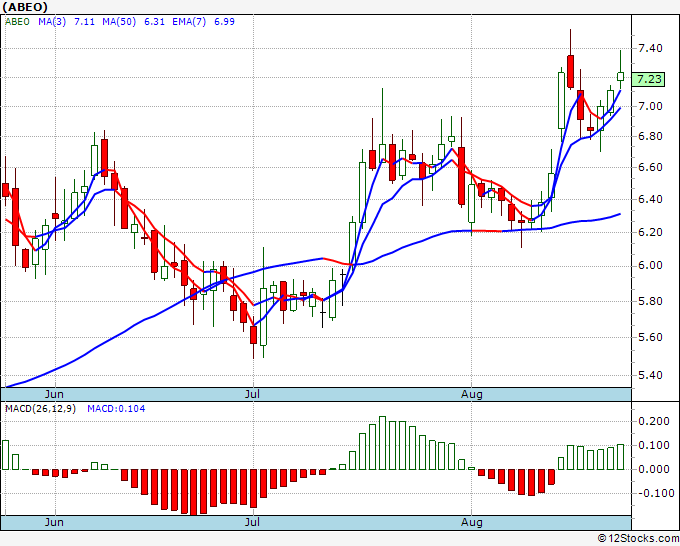Screen dimensions: 680x546
Task: Click the EMA(7) value 6.99
Action: tap(225, 22)
